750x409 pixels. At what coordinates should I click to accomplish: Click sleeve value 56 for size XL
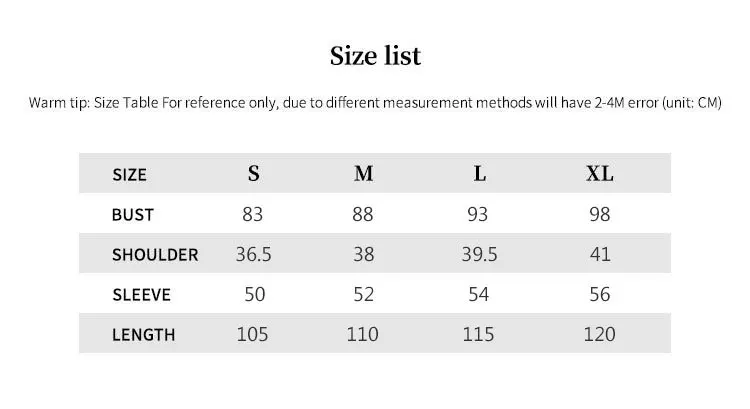point(600,294)
